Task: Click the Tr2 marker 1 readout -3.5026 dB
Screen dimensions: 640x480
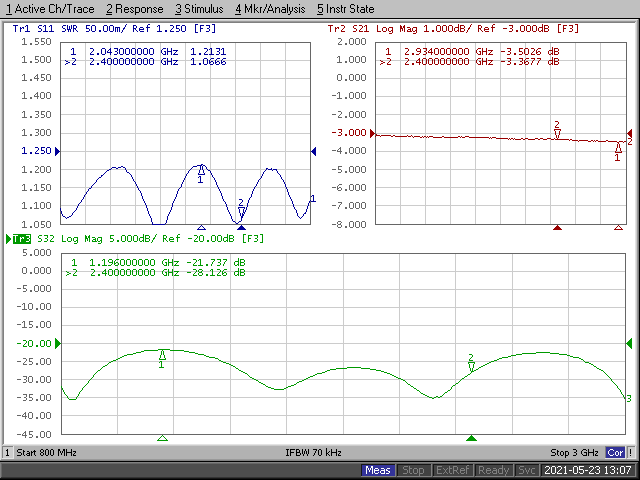Action: (530, 52)
